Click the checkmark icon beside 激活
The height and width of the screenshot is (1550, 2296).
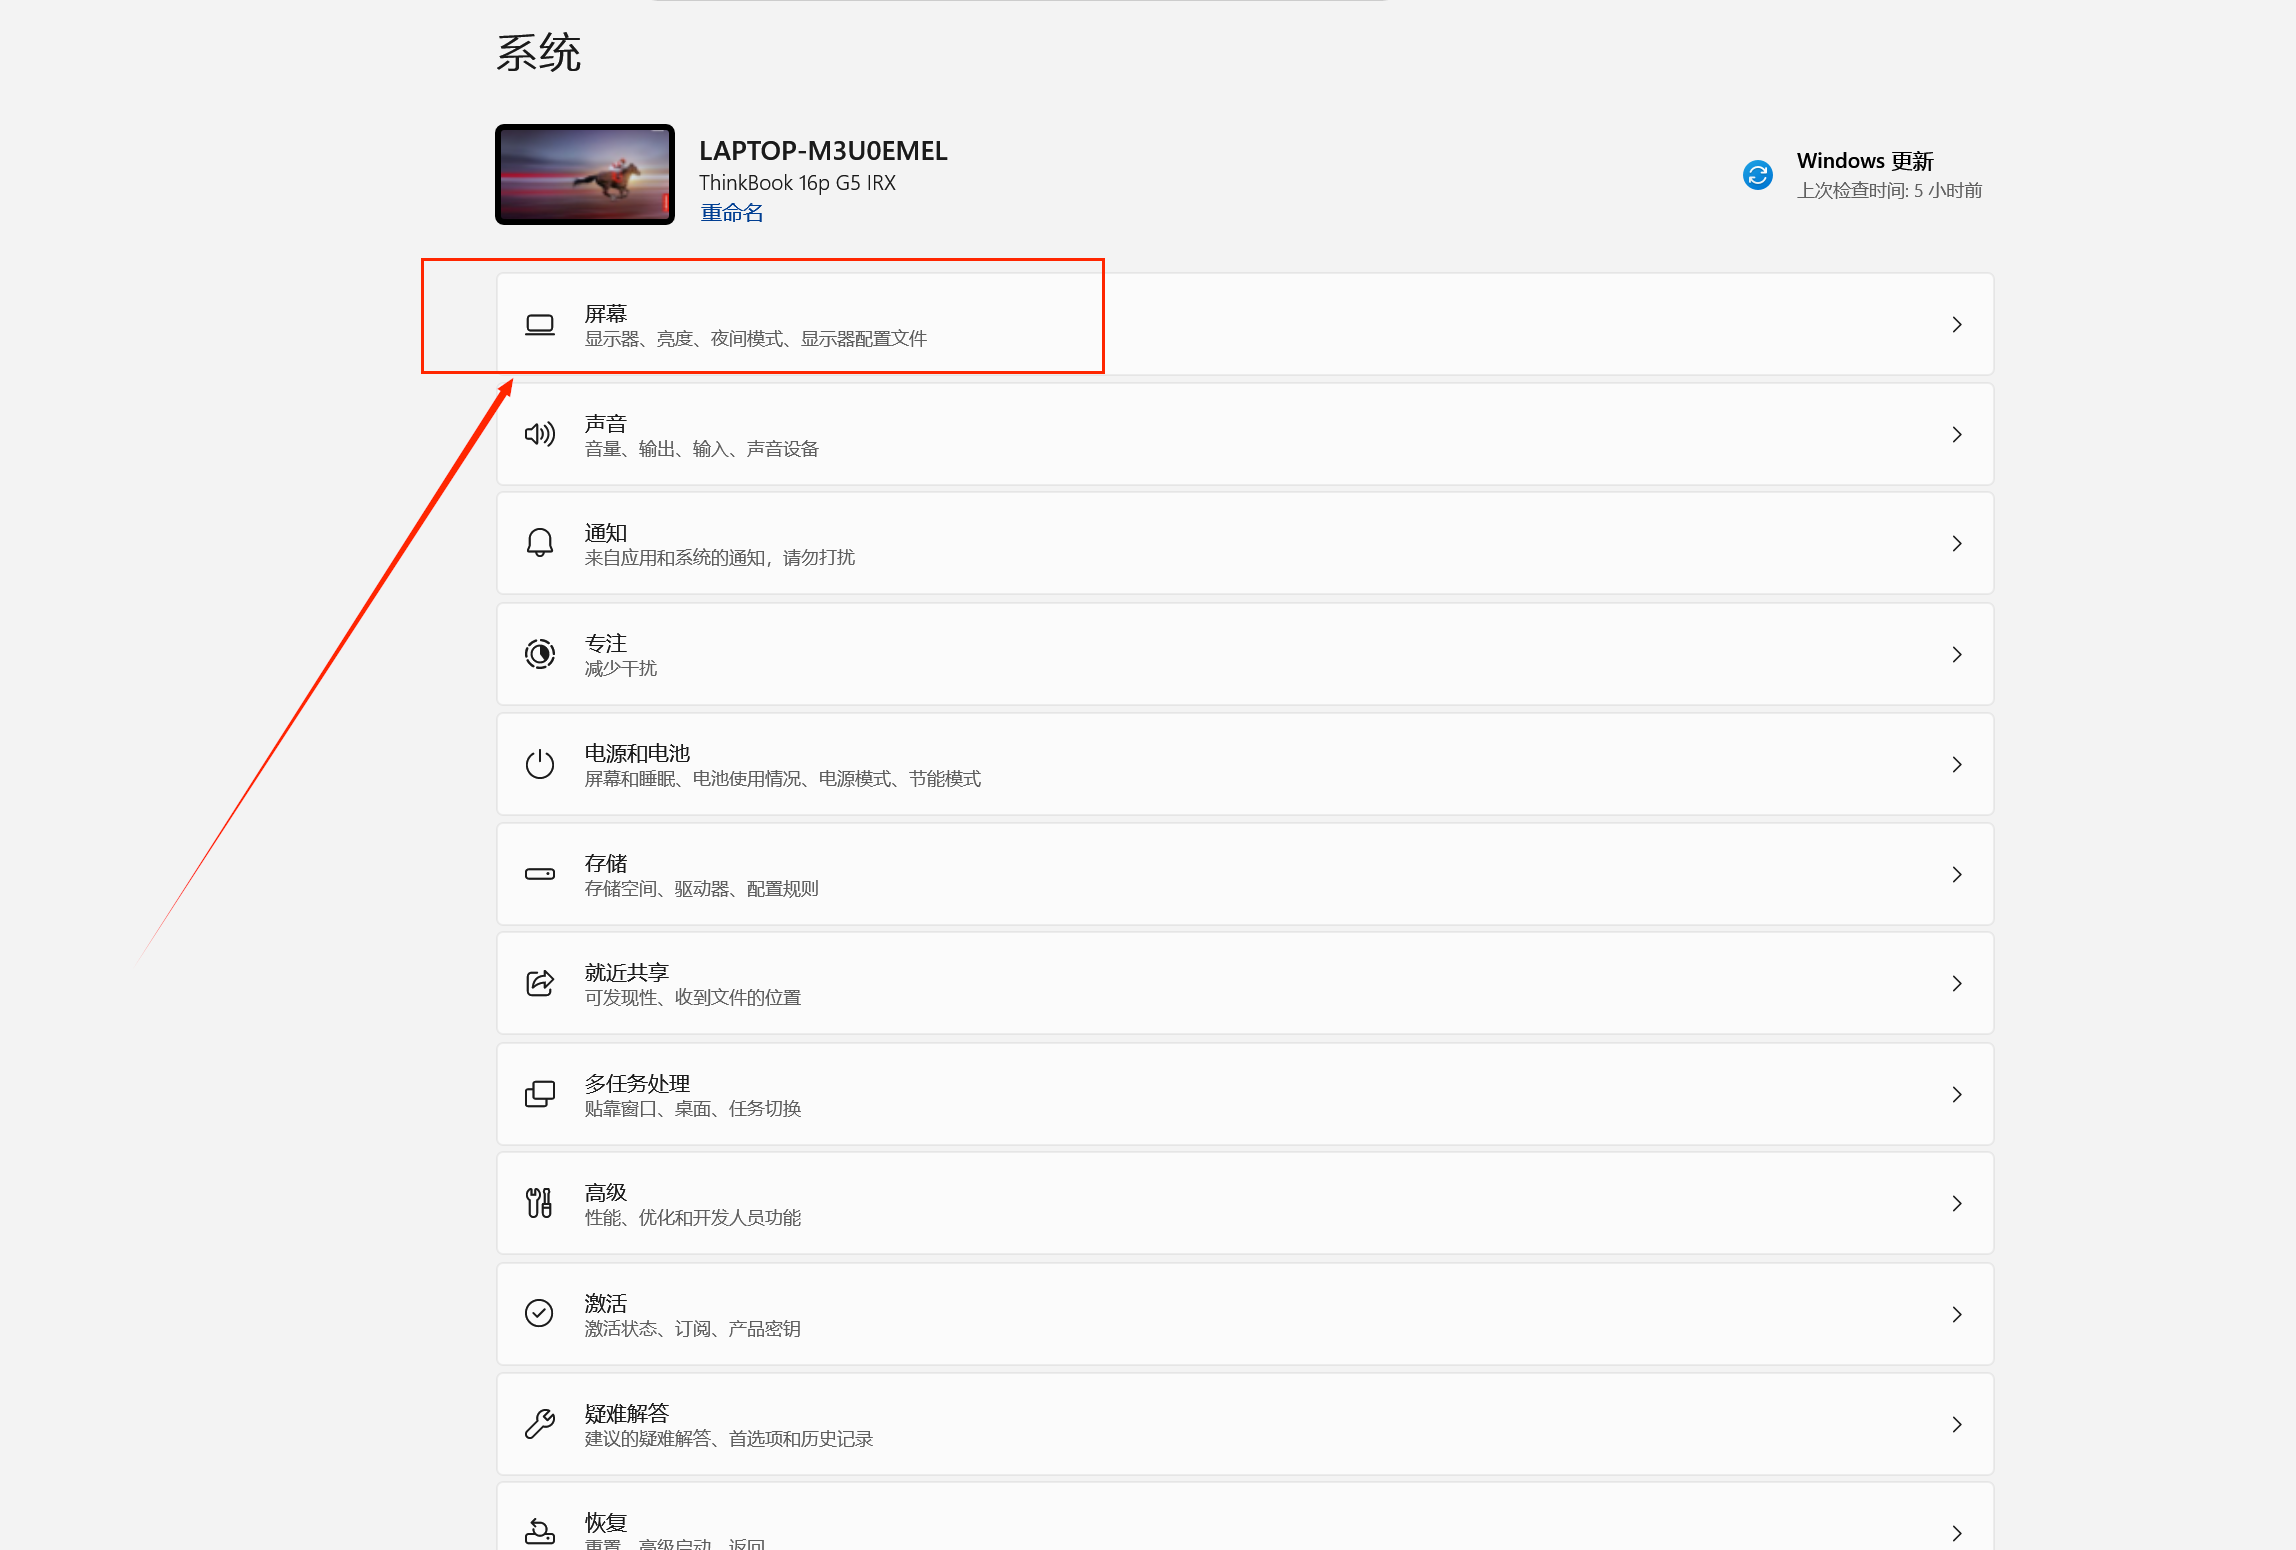coord(539,1313)
